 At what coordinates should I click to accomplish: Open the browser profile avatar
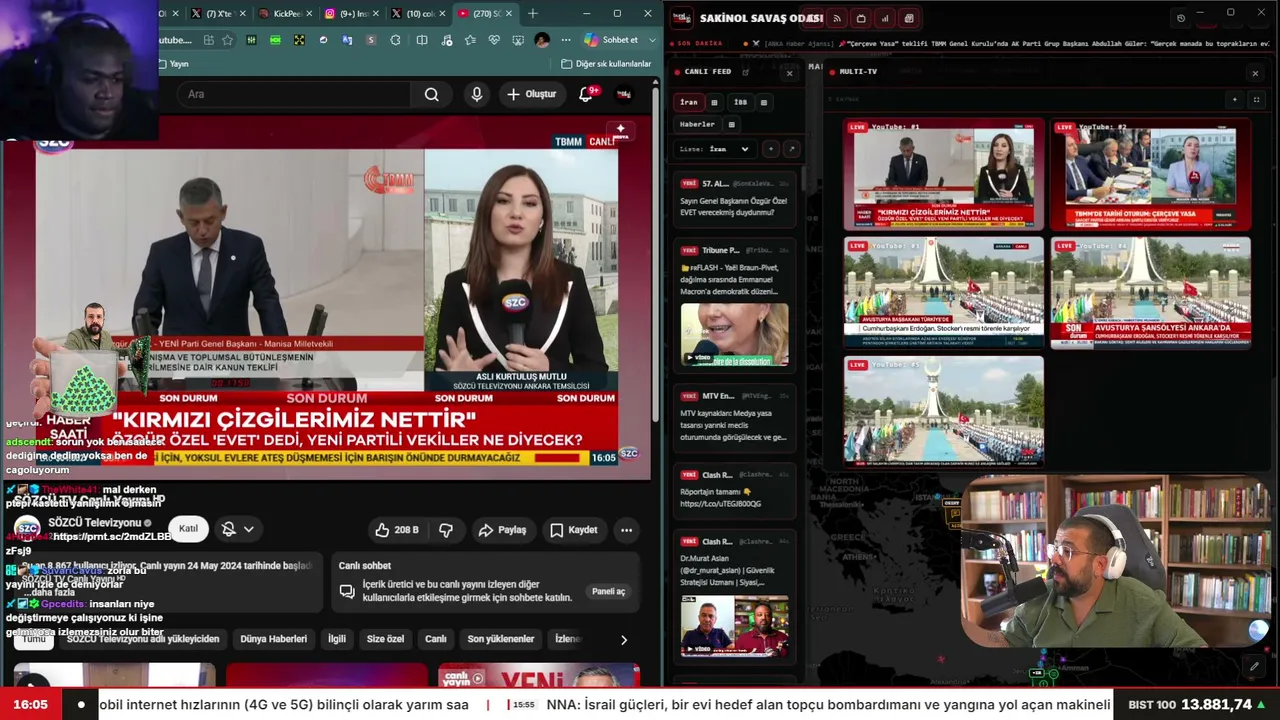click(x=542, y=40)
